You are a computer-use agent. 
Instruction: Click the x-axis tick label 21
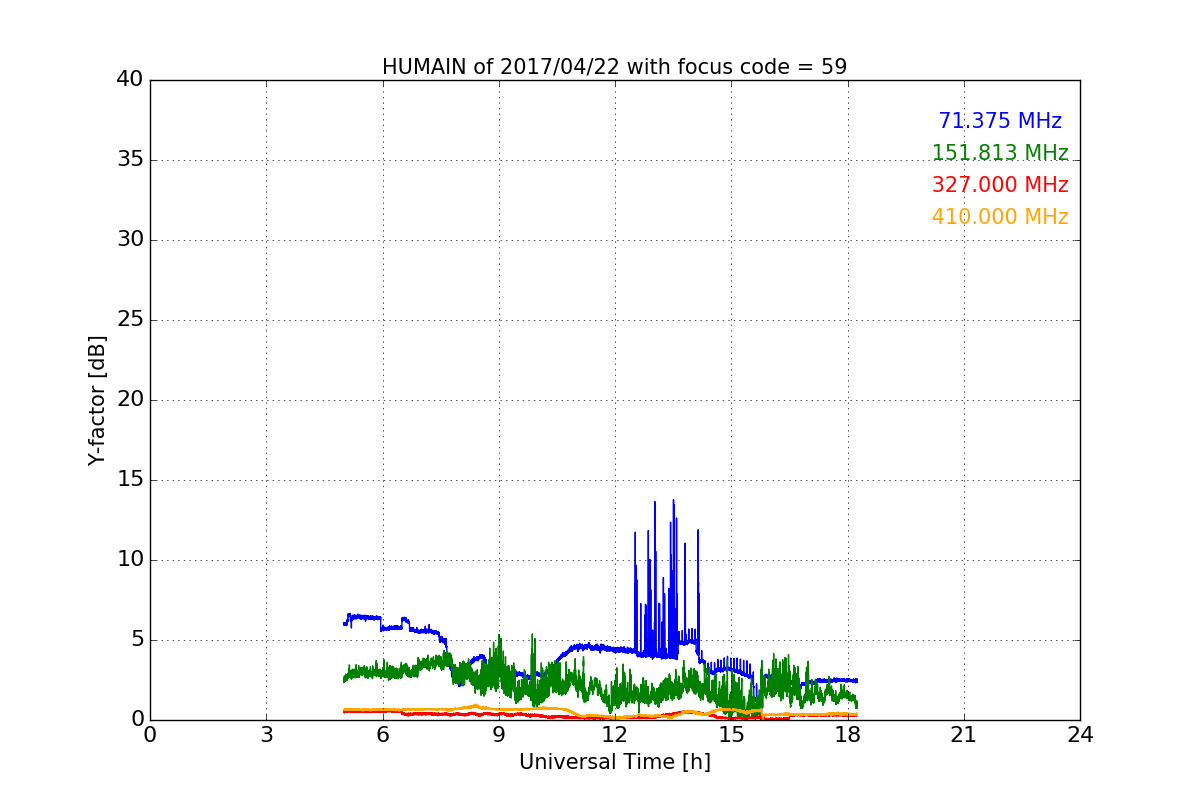964,735
